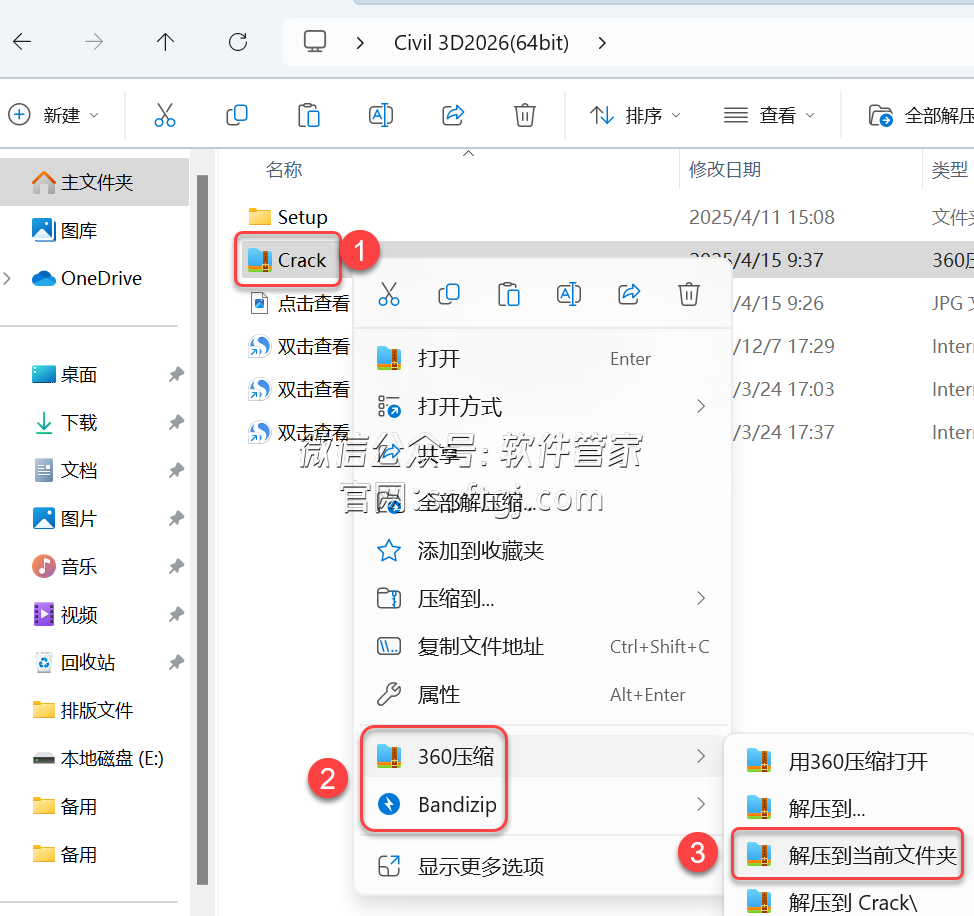Sort by 类型 column header

tap(950, 169)
